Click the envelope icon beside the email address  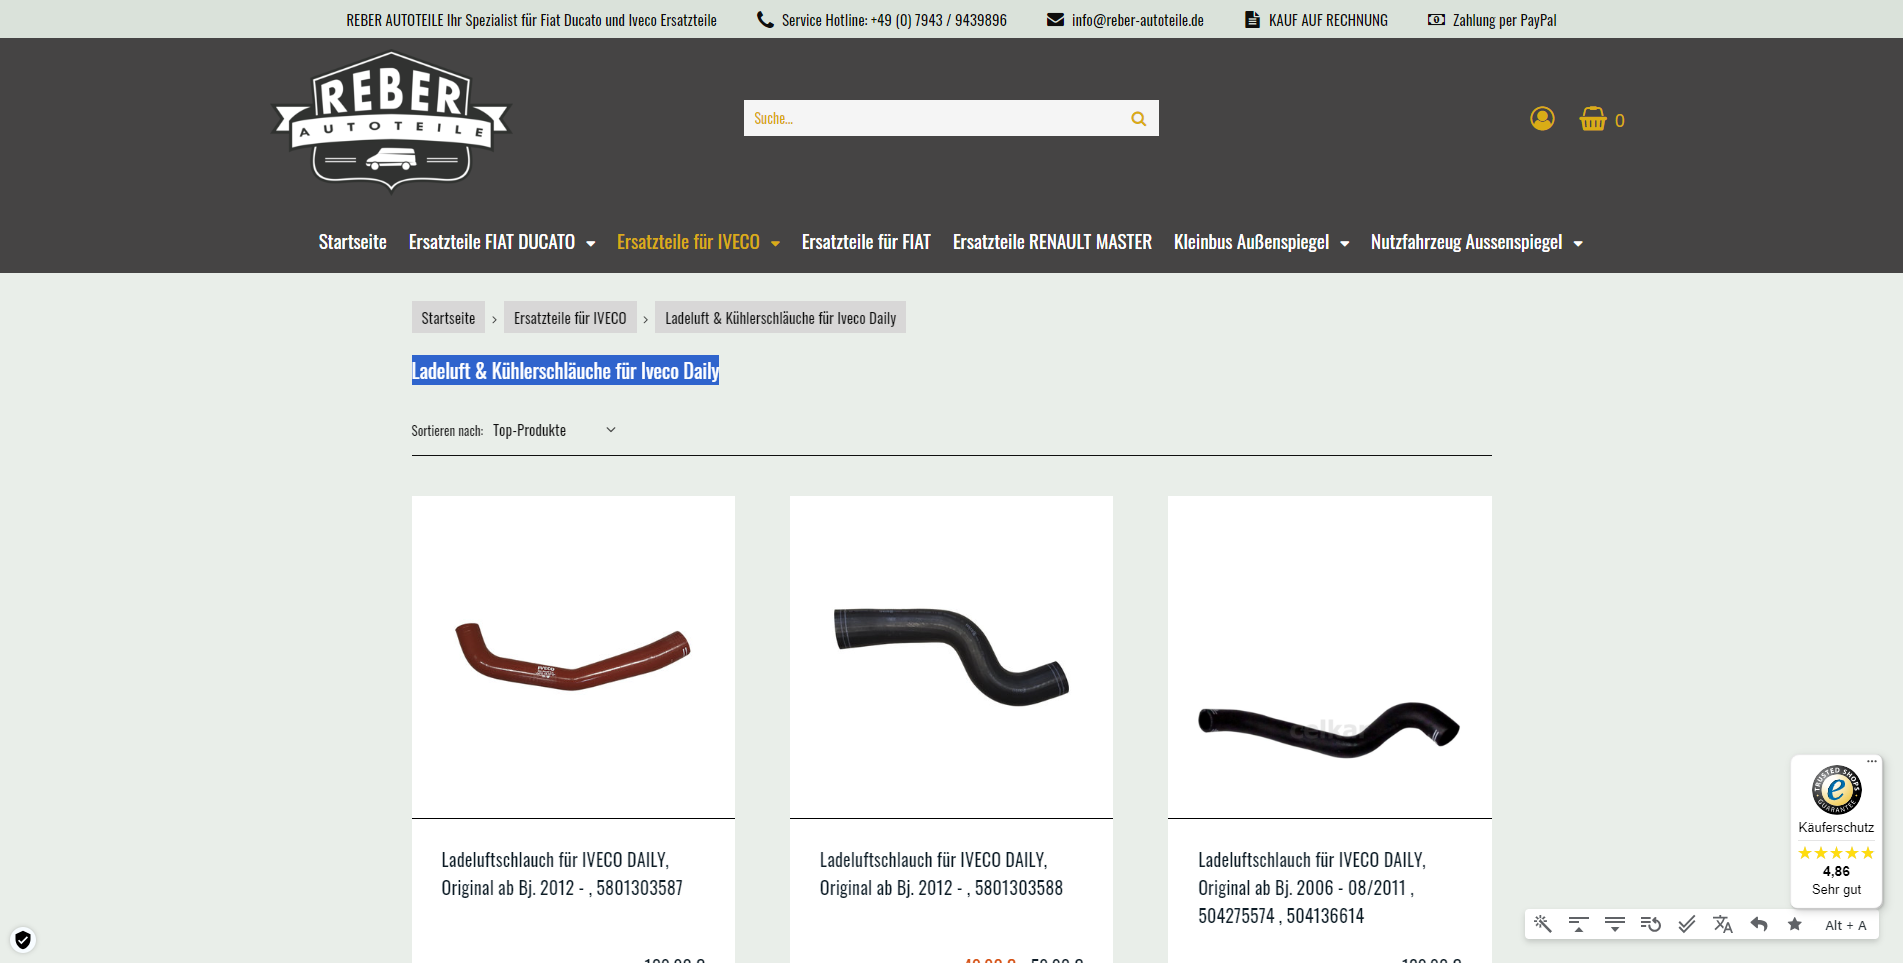[1055, 19]
